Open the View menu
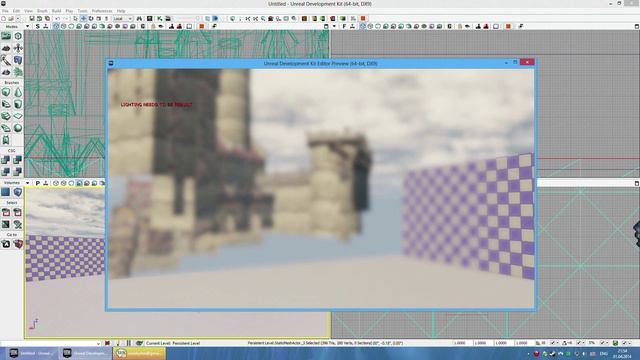Screen dimensions: 640x360 tap(28, 11)
